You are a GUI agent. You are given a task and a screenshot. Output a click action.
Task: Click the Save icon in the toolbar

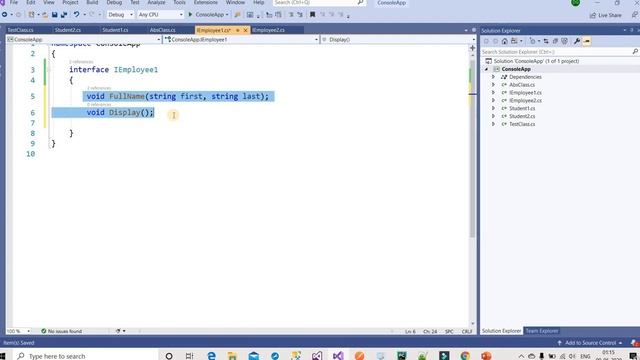[x=54, y=15]
